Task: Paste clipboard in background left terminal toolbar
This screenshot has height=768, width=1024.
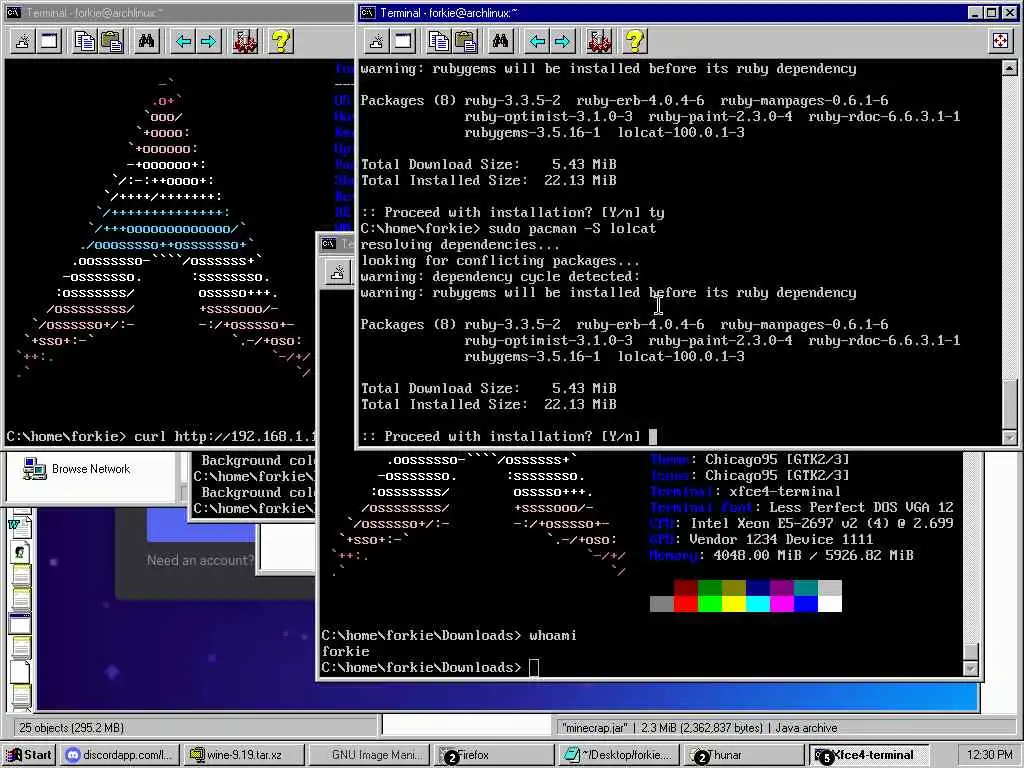Action: click(x=112, y=42)
